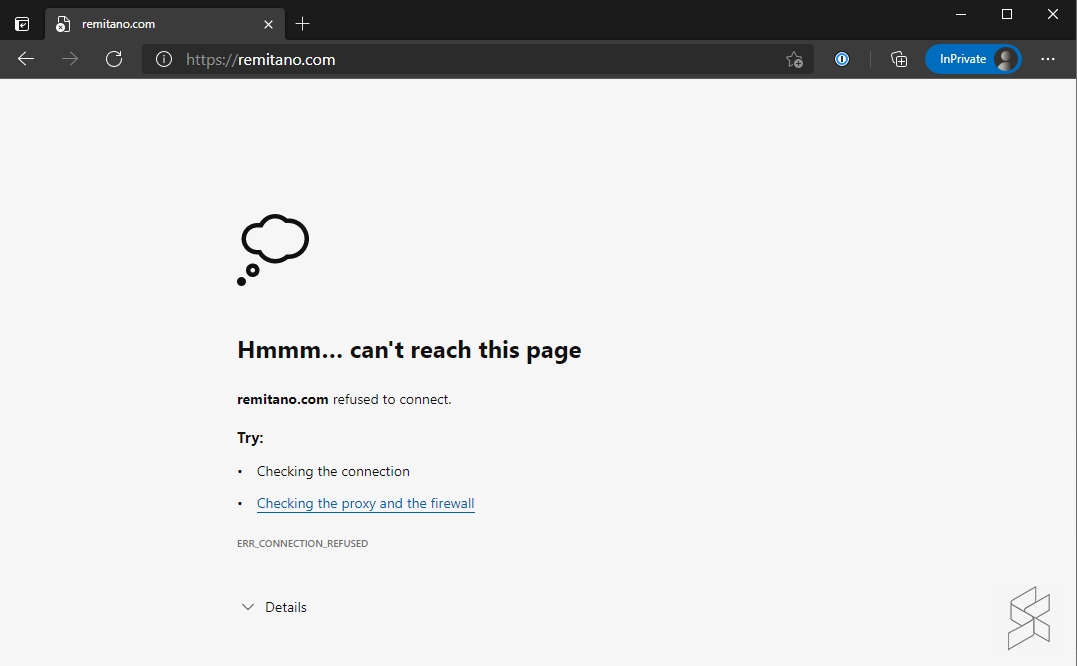Screen dimensions: 1077x666
Task: Minimize the browser window
Action: 961,14
